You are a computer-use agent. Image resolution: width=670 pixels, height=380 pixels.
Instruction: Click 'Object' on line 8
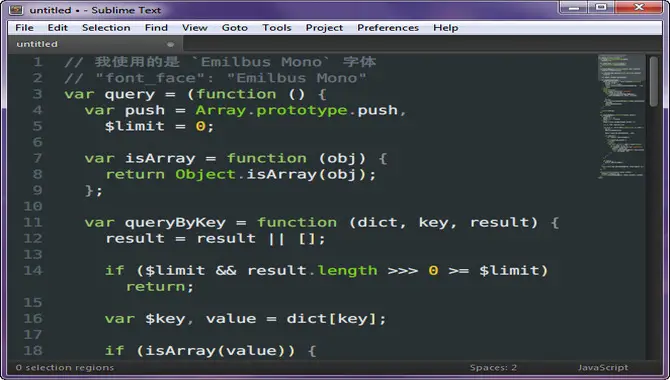click(x=205, y=174)
